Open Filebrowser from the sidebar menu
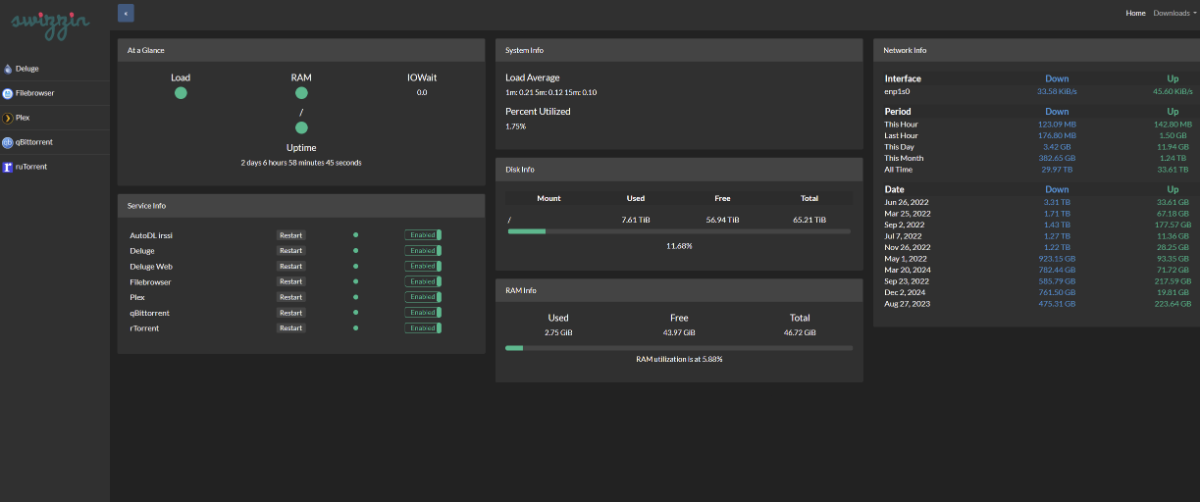The image size is (1200, 502). pyautogui.click(x=55, y=93)
